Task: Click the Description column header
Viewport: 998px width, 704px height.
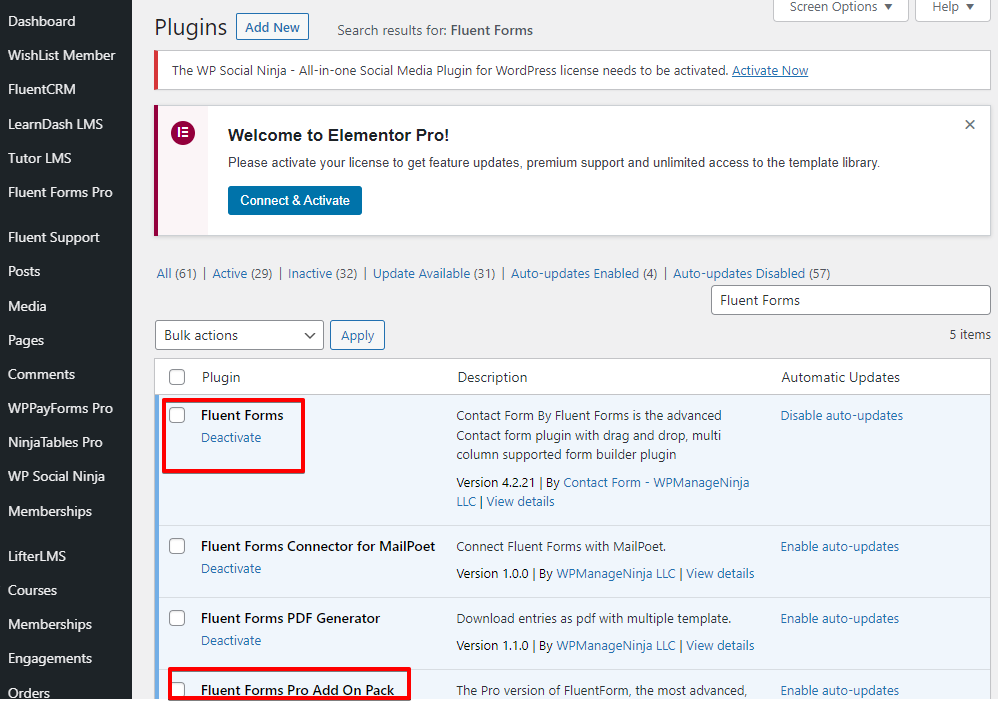Action: (x=492, y=377)
